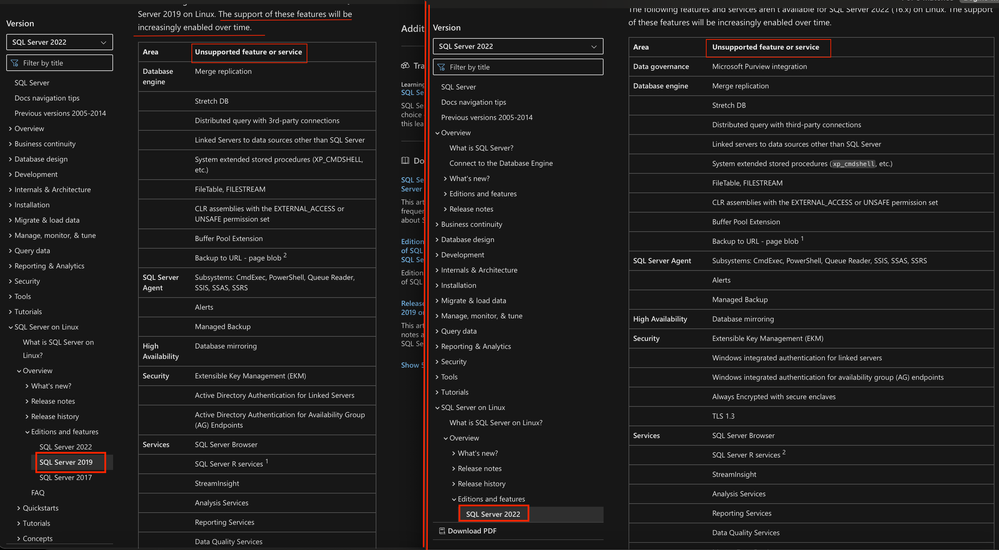
Task: Select SQL Server 2017 in the navigation tree
Action: (66, 477)
